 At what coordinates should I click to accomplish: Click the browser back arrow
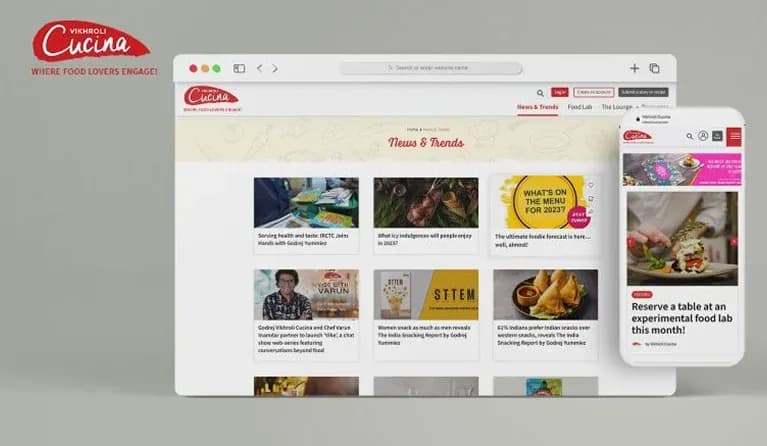pyautogui.click(x=260, y=68)
